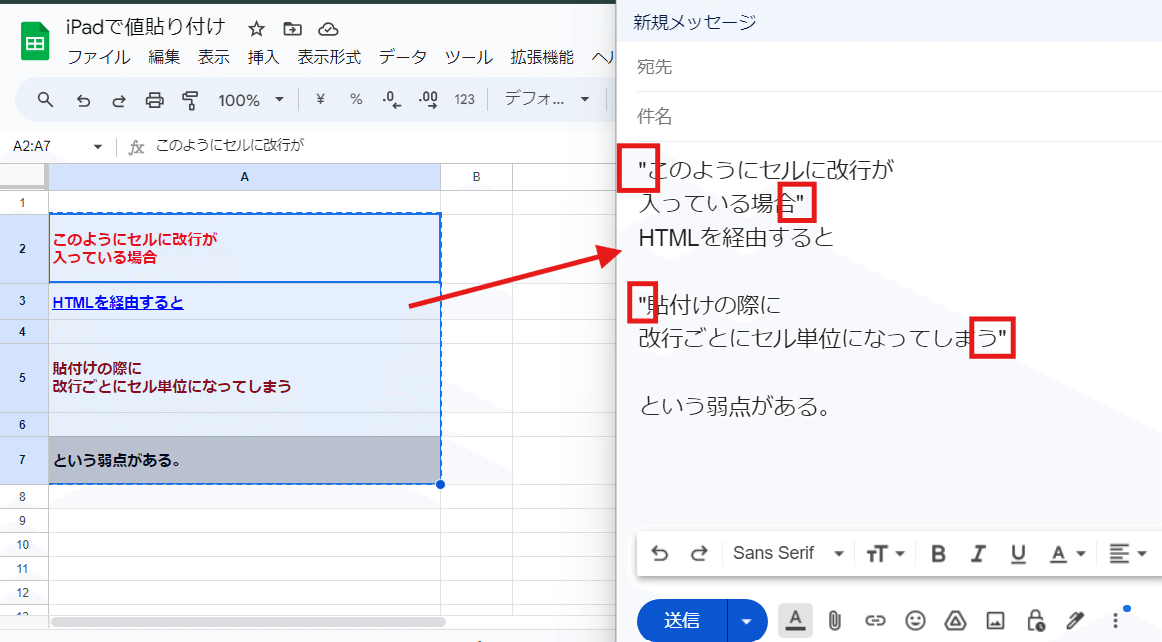
Task: Format as percent with the % button
Action: tap(356, 99)
